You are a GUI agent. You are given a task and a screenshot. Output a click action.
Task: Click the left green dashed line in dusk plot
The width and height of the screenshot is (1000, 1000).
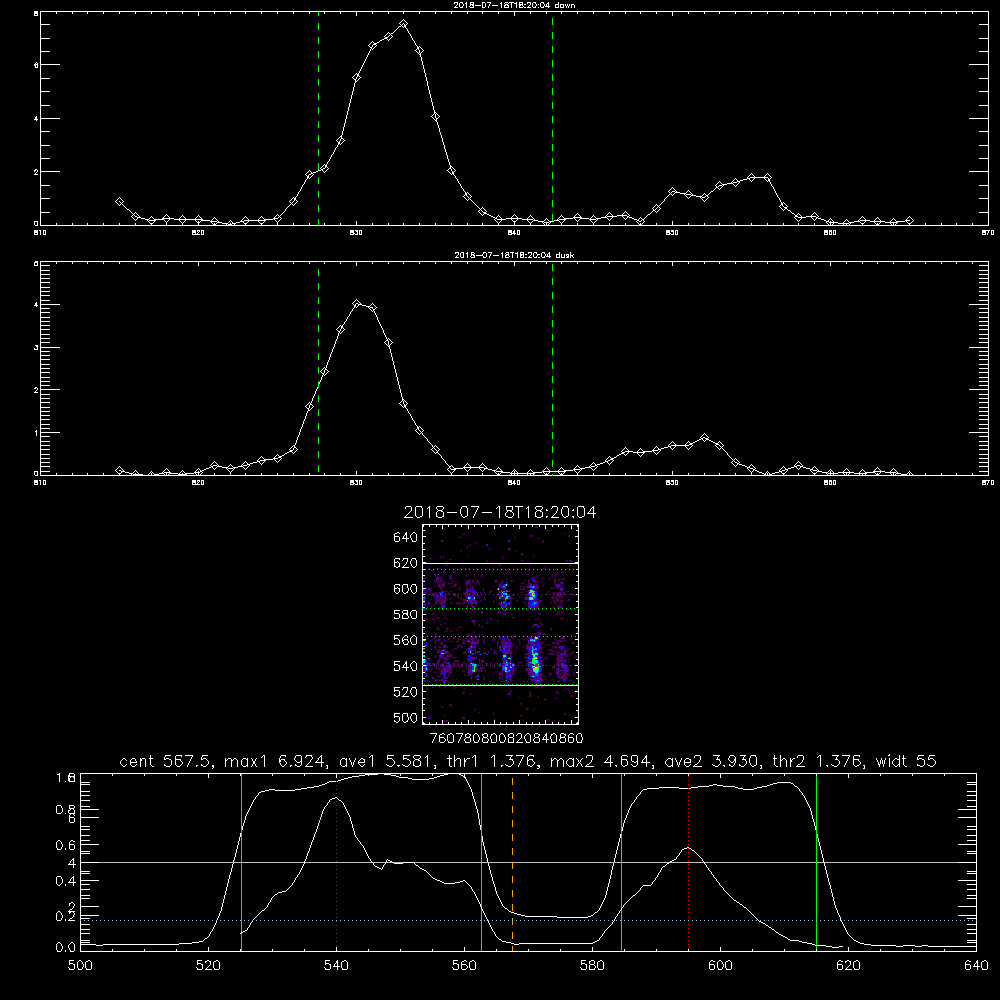click(318, 369)
